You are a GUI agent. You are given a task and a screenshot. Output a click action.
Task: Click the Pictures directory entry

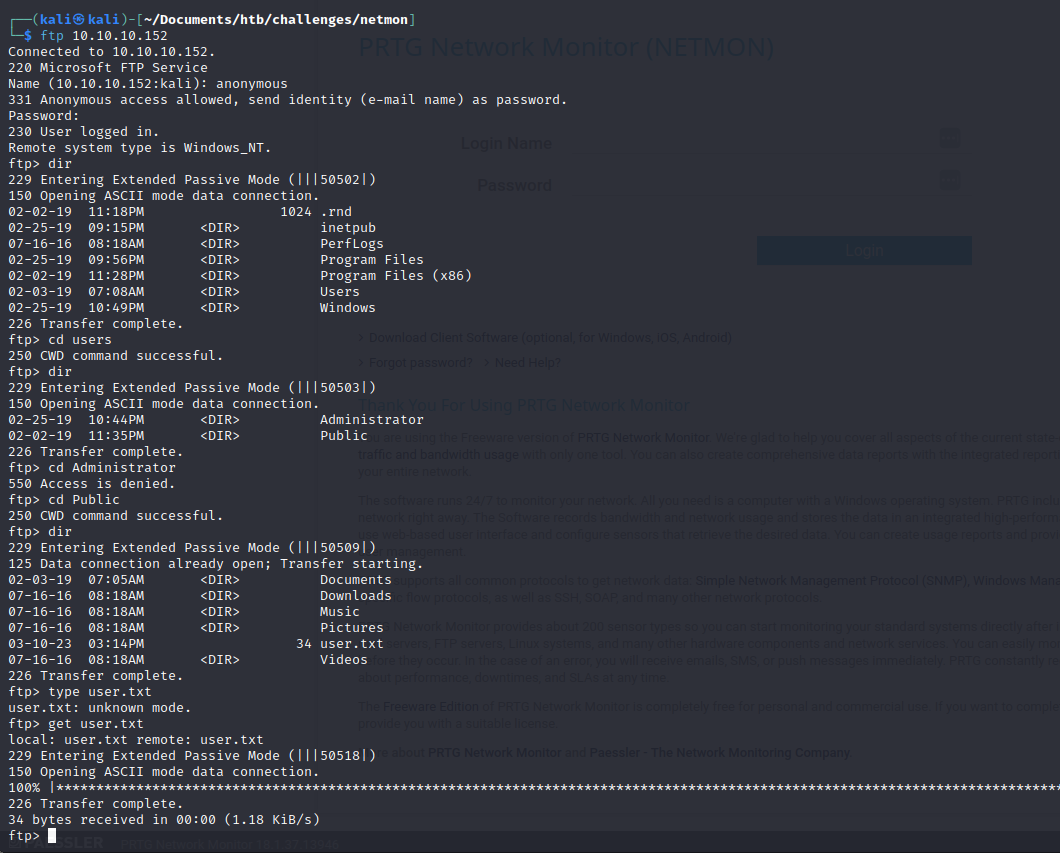tap(352, 627)
